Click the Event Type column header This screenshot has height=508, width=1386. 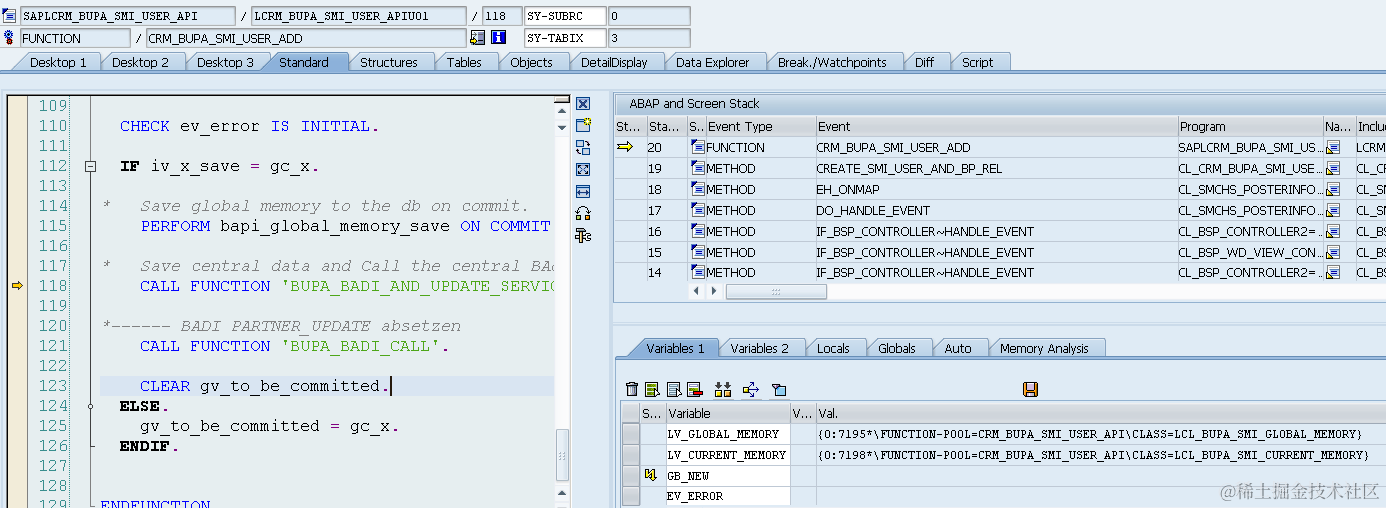click(760, 126)
